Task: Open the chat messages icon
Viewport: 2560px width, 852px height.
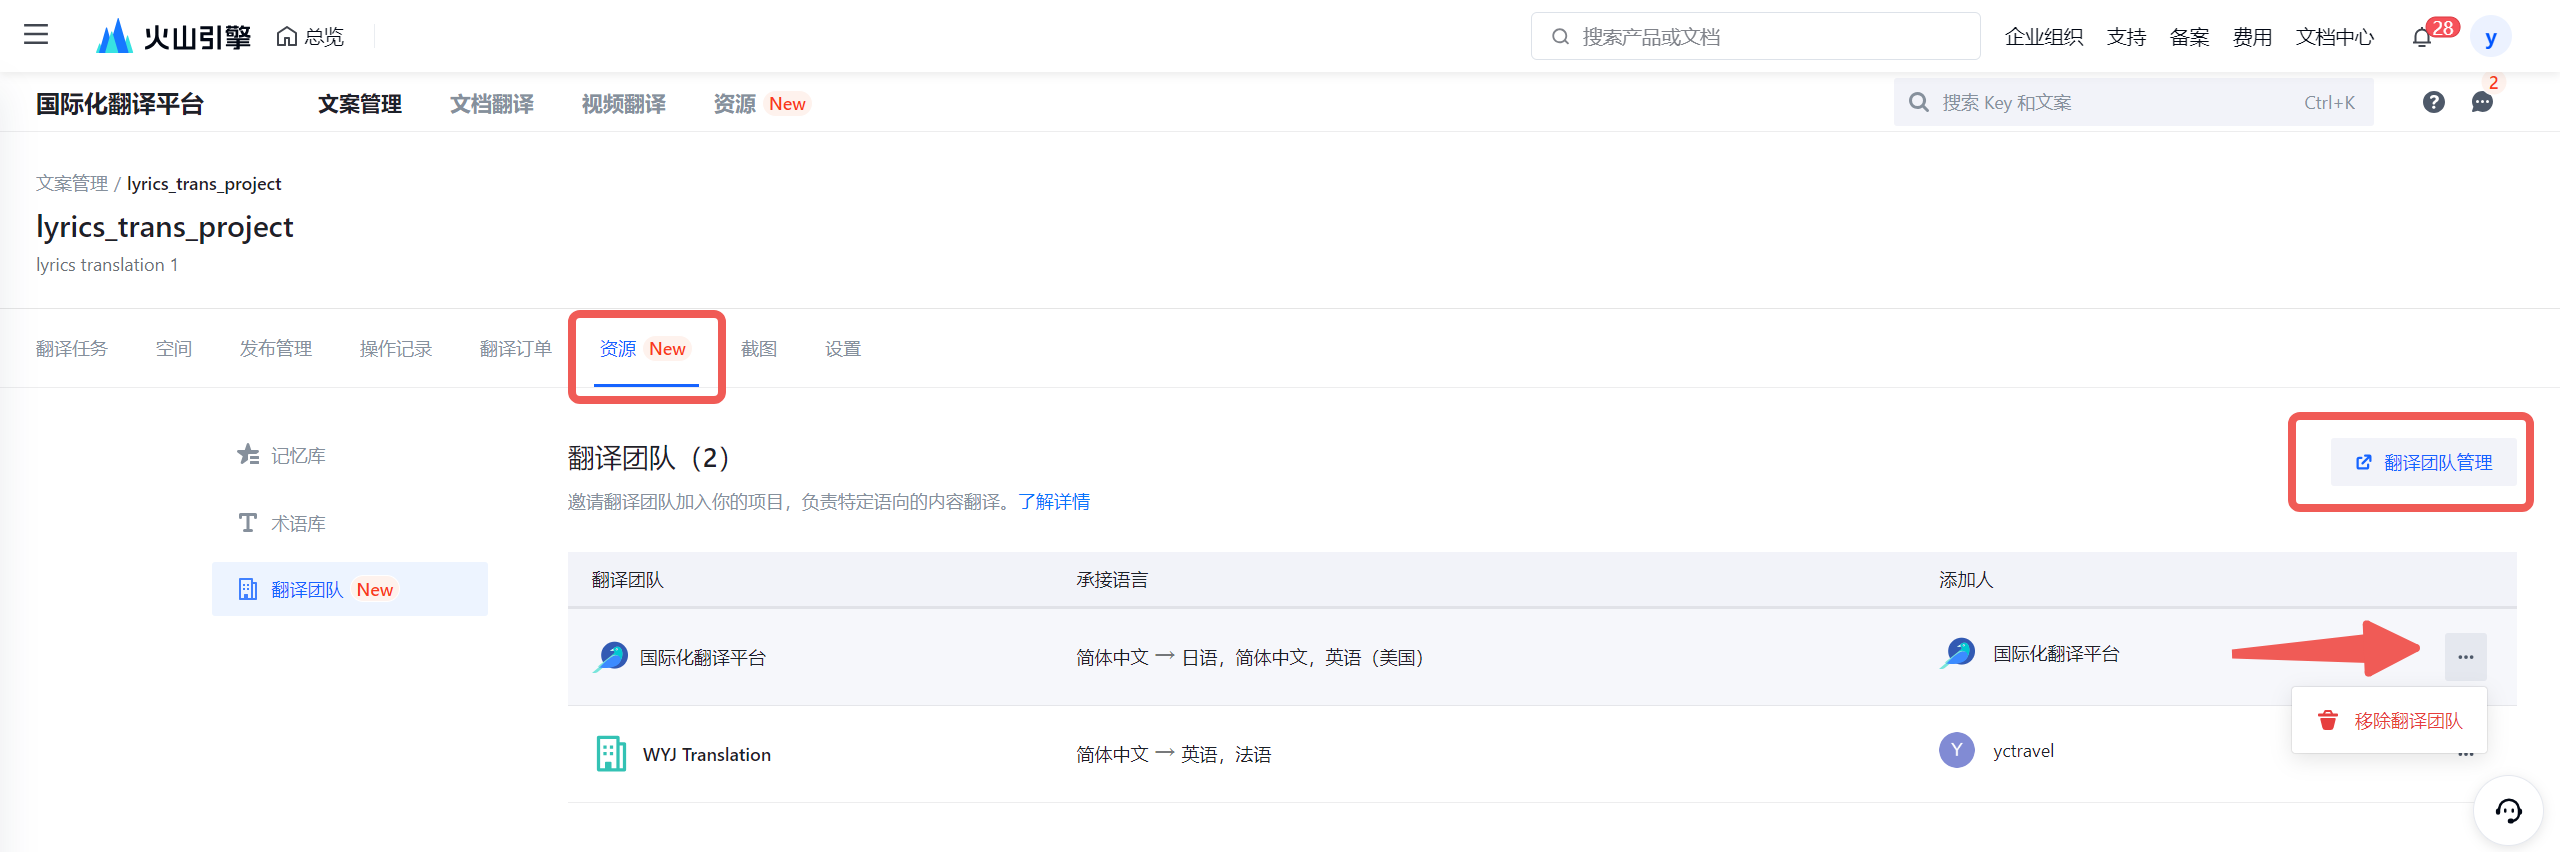Action: coord(2482,102)
